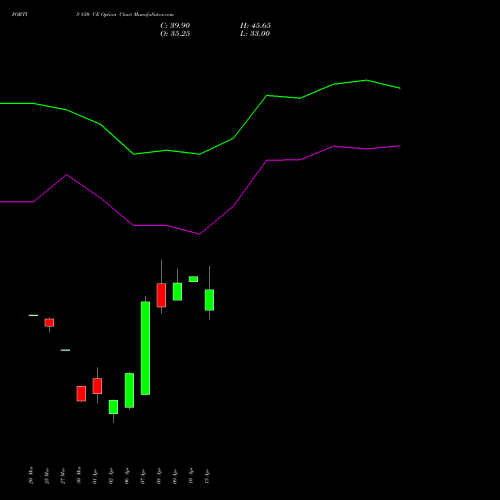Select the green 09 Apr candlestick
This screenshot has height=500, width=500.
pos(177,292)
